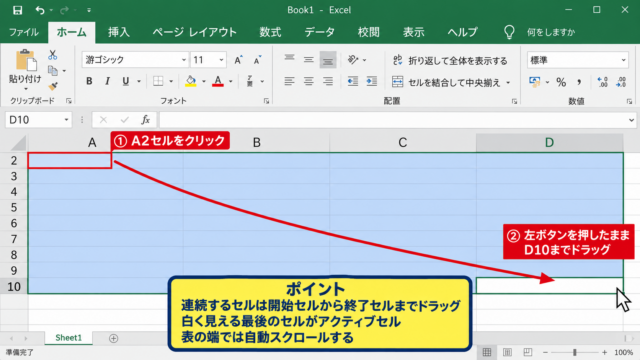Click 折り返して全体を表示する wrap text button

tap(450, 60)
